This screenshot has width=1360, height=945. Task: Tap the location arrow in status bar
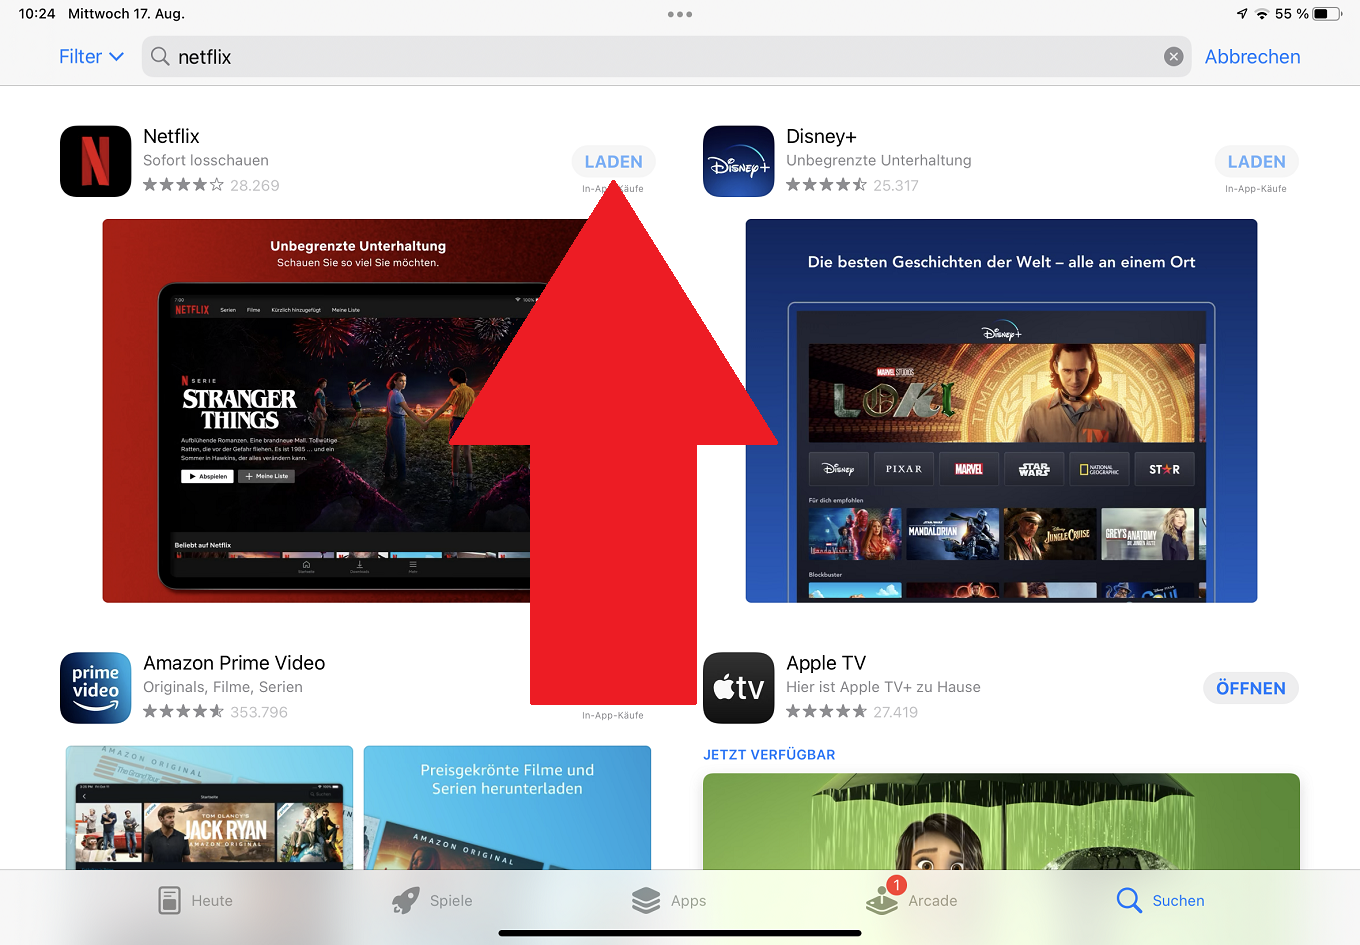1242,14
